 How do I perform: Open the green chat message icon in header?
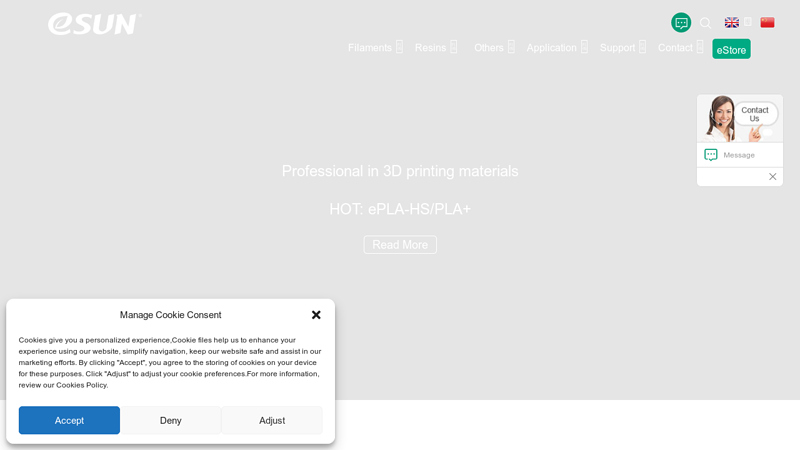coord(681,22)
